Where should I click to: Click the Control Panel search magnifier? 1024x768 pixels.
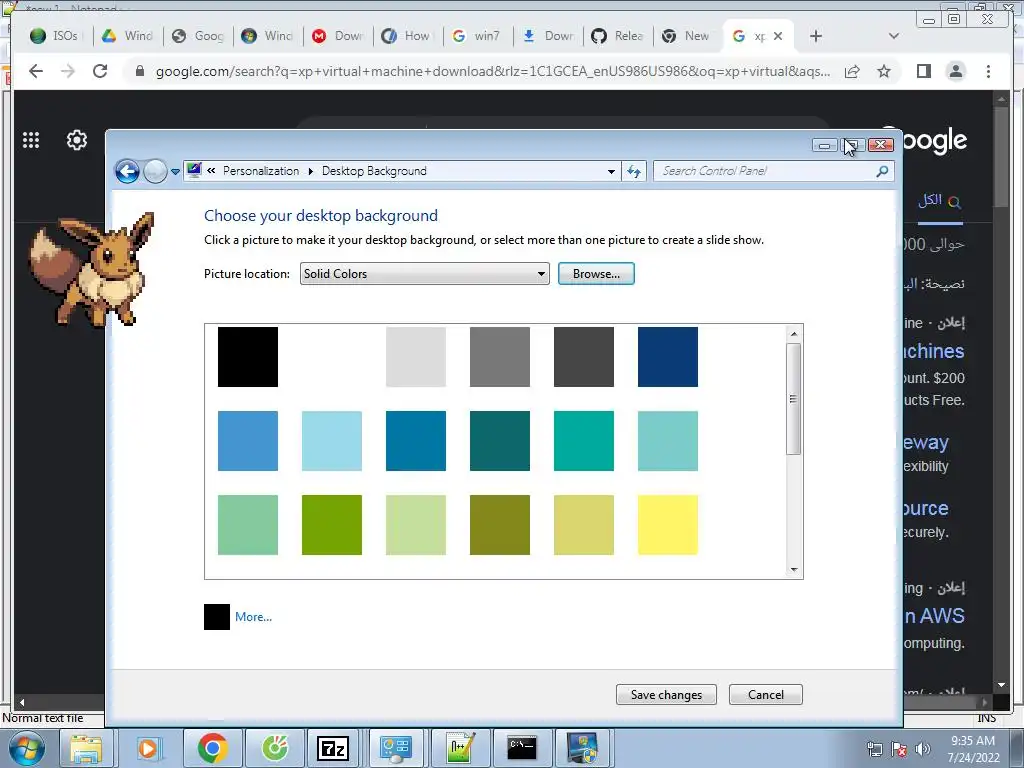coord(882,171)
